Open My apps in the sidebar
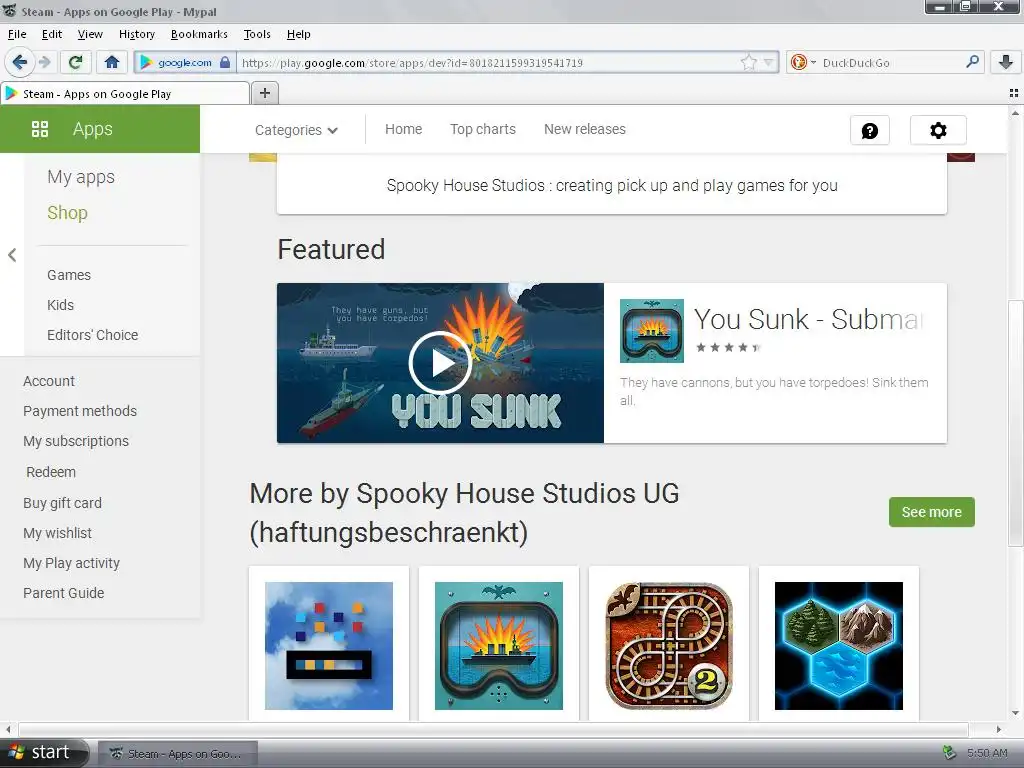This screenshot has width=1024, height=768. (81, 177)
